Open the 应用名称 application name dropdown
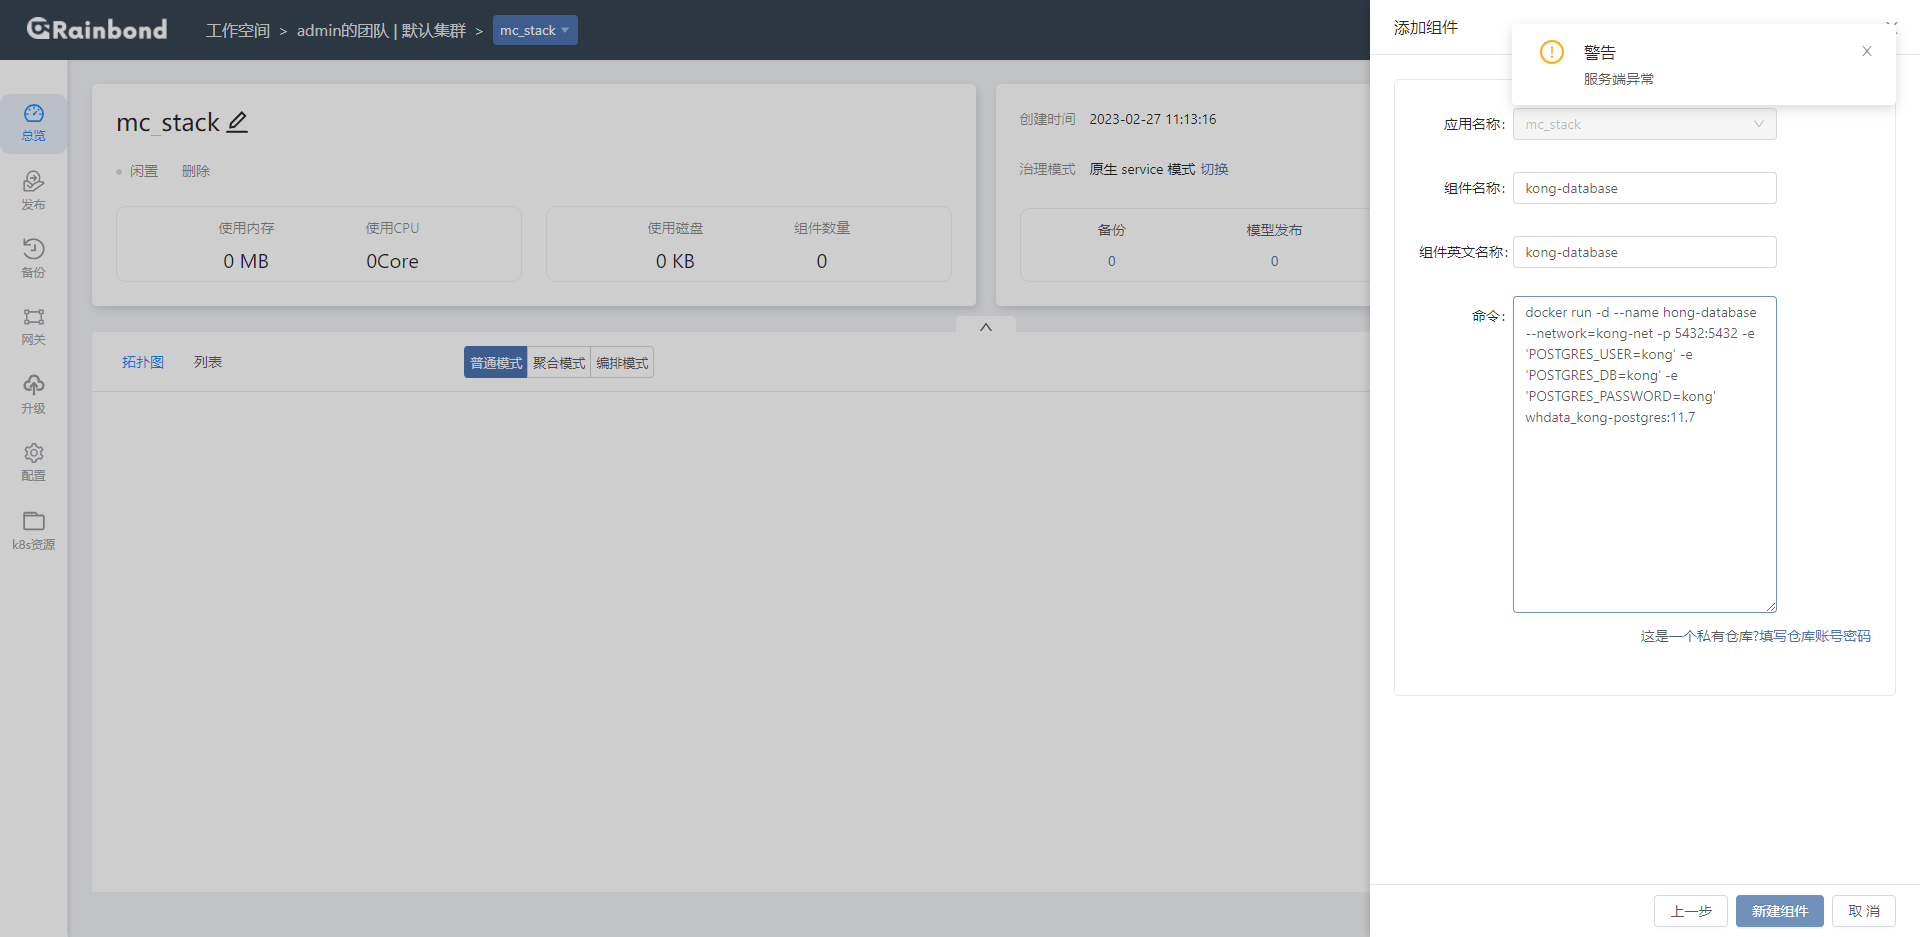Viewport: 1920px width, 937px height. (1644, 124)
